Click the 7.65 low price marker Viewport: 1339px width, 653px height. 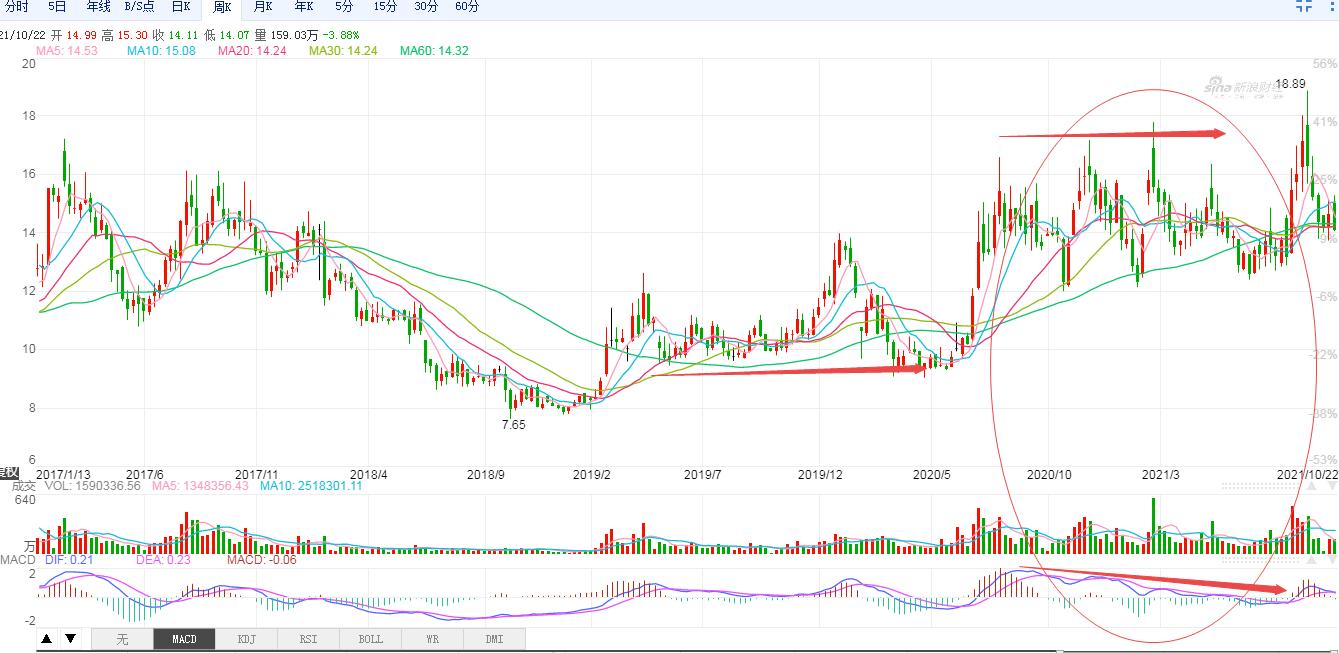(x=513, y=424)
